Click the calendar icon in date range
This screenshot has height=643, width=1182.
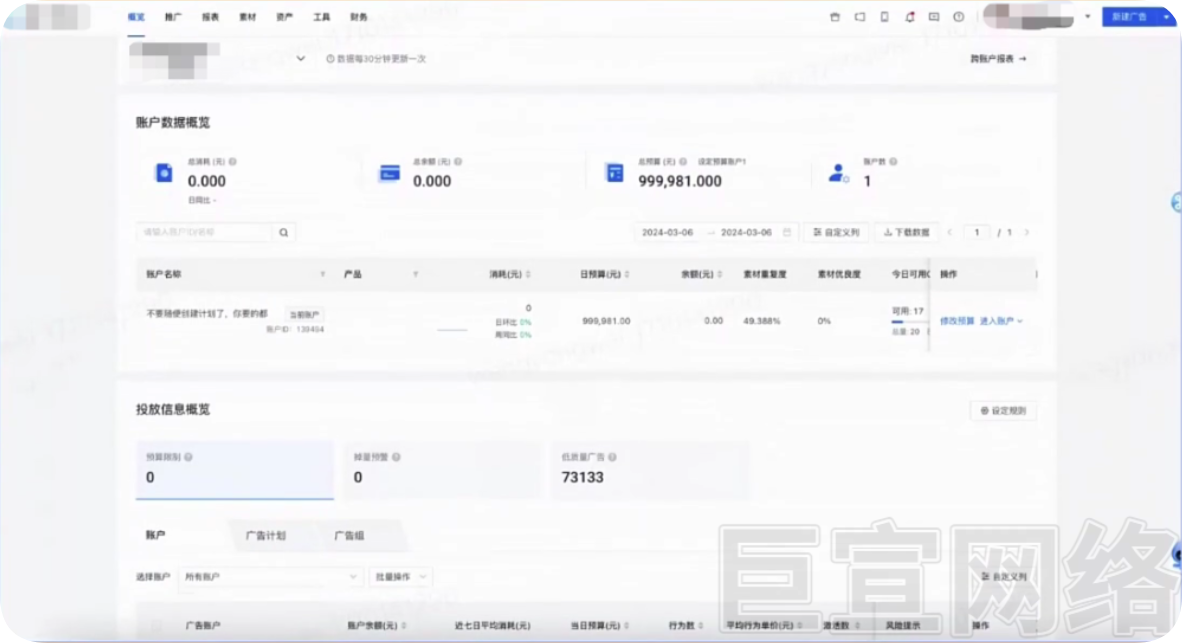786,232
